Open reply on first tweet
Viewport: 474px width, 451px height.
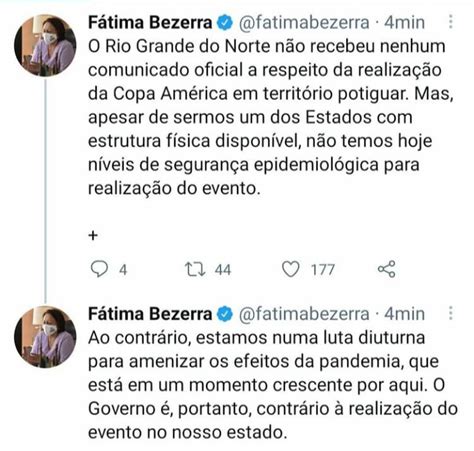point(99,269)
